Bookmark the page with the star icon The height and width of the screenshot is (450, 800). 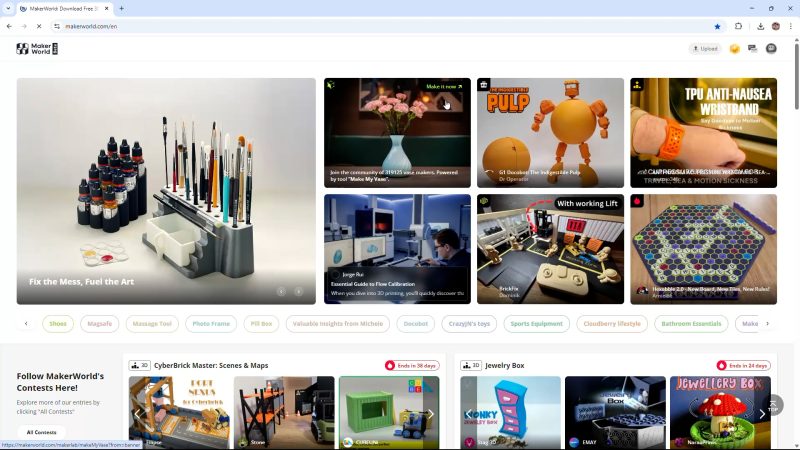717,27
